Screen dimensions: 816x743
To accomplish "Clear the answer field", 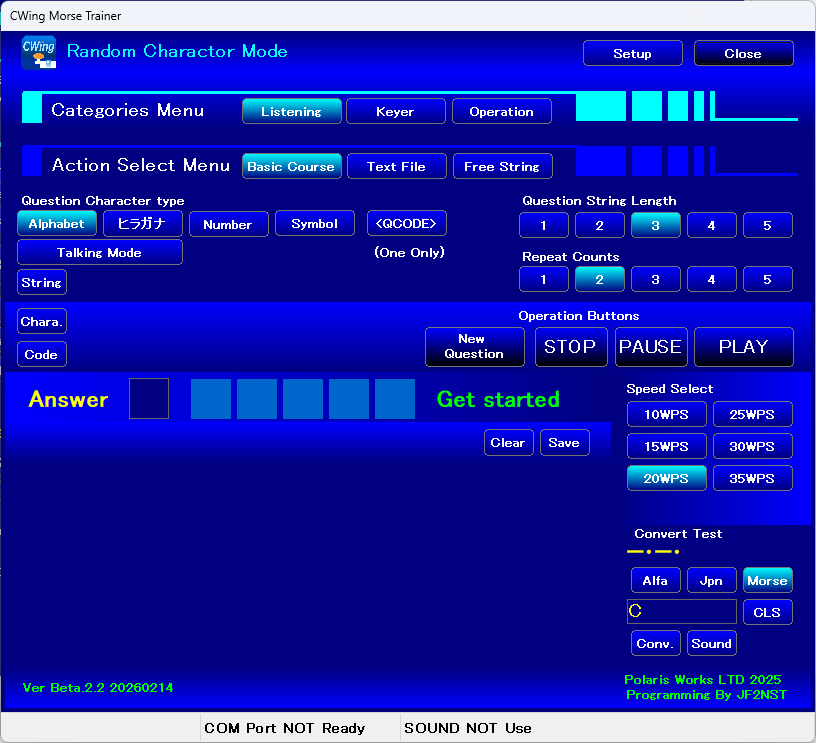I will [x=507, y=443].
